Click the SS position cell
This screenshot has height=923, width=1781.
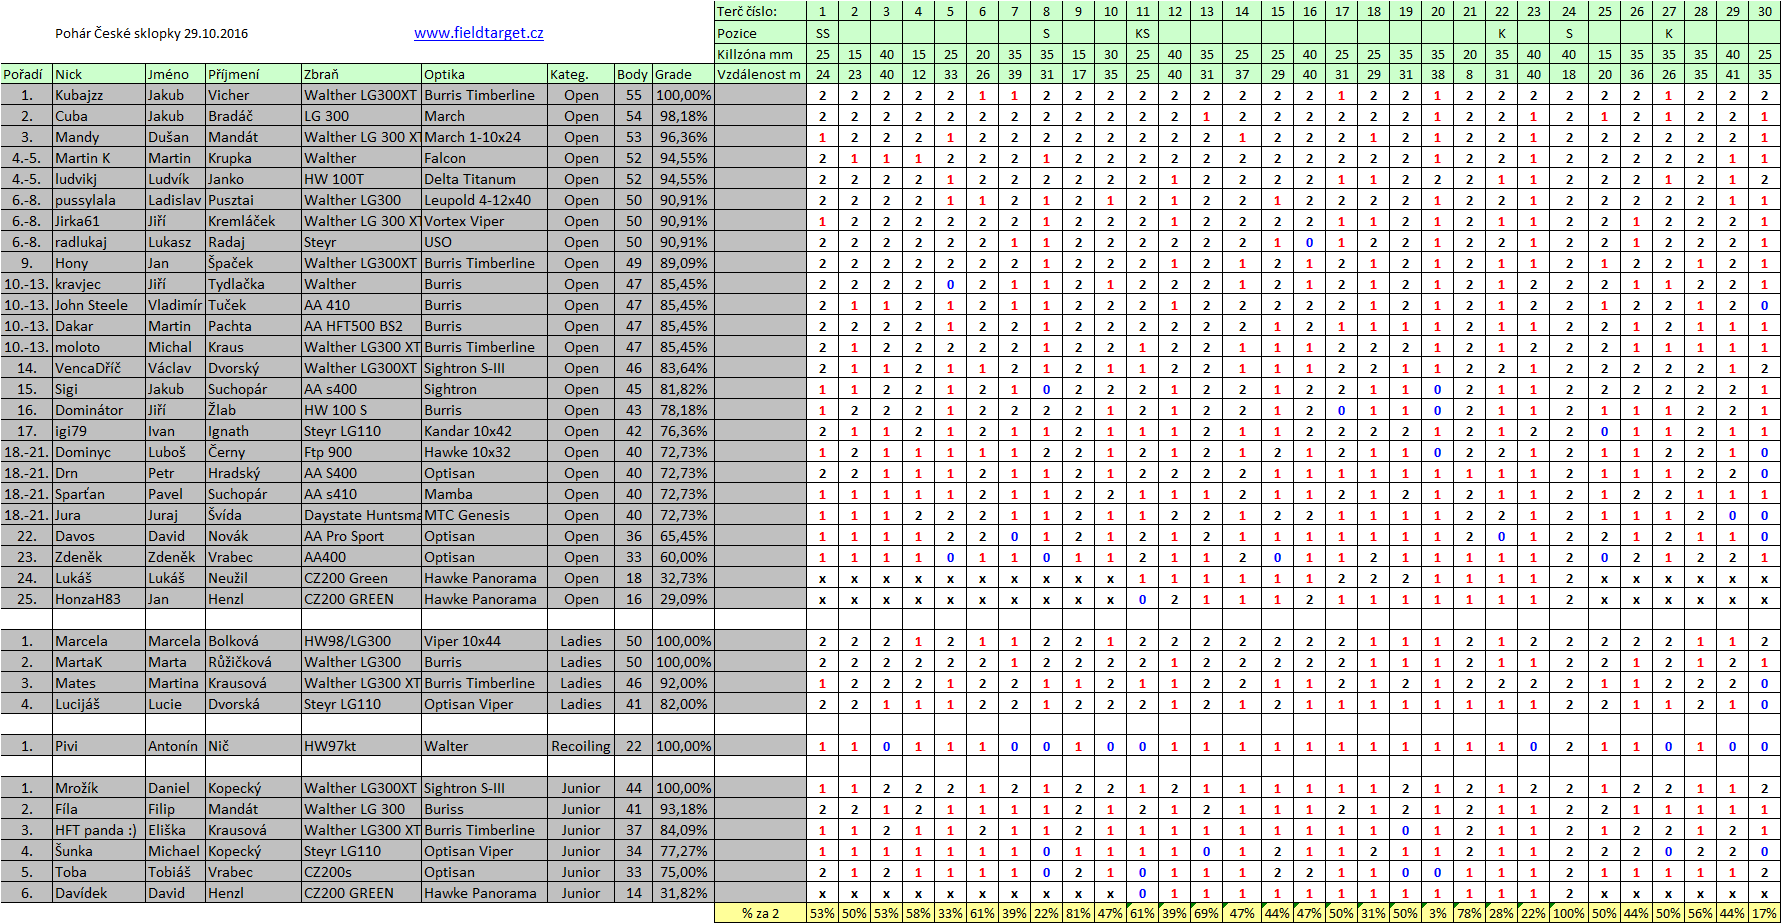tap(822, 33)
